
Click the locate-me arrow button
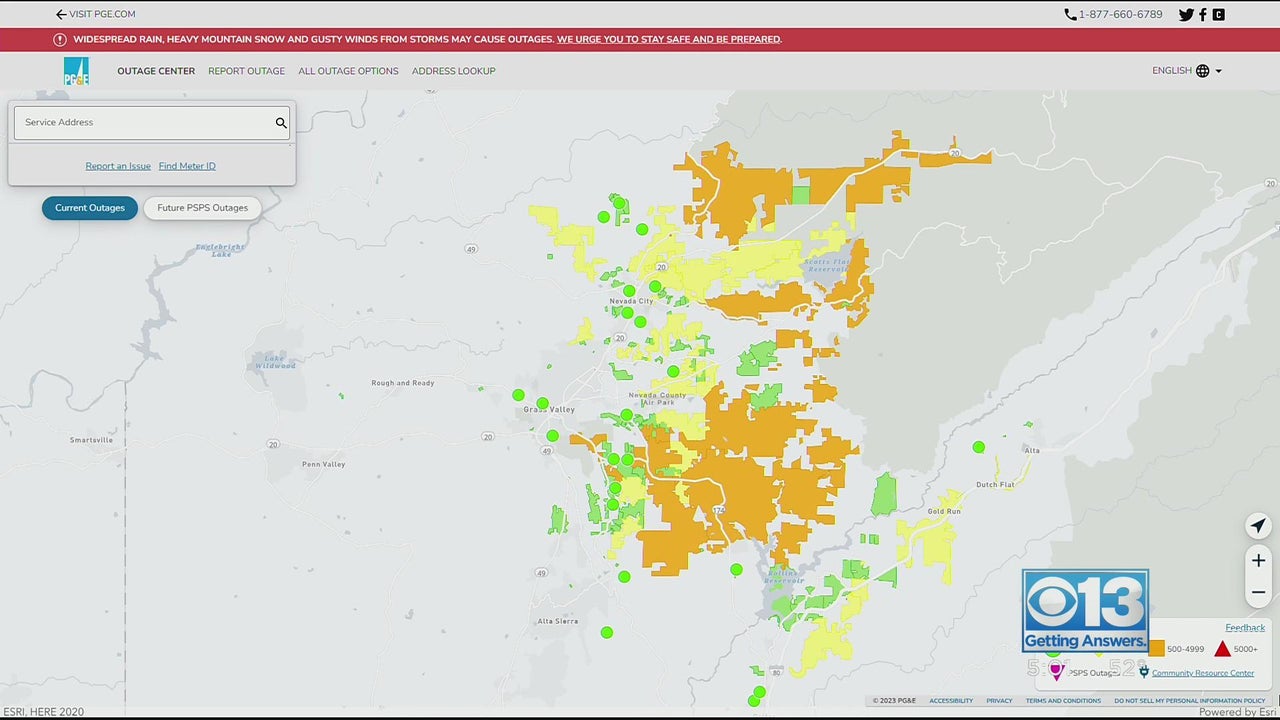pyautogui.click(x=1258, y=526)
